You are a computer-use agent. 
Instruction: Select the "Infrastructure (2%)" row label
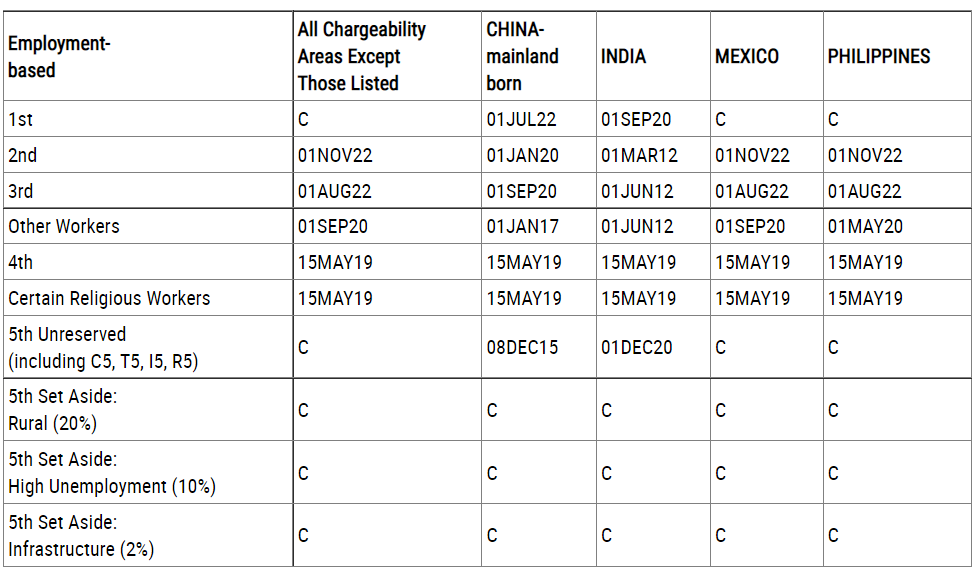[x=81, y=549]
